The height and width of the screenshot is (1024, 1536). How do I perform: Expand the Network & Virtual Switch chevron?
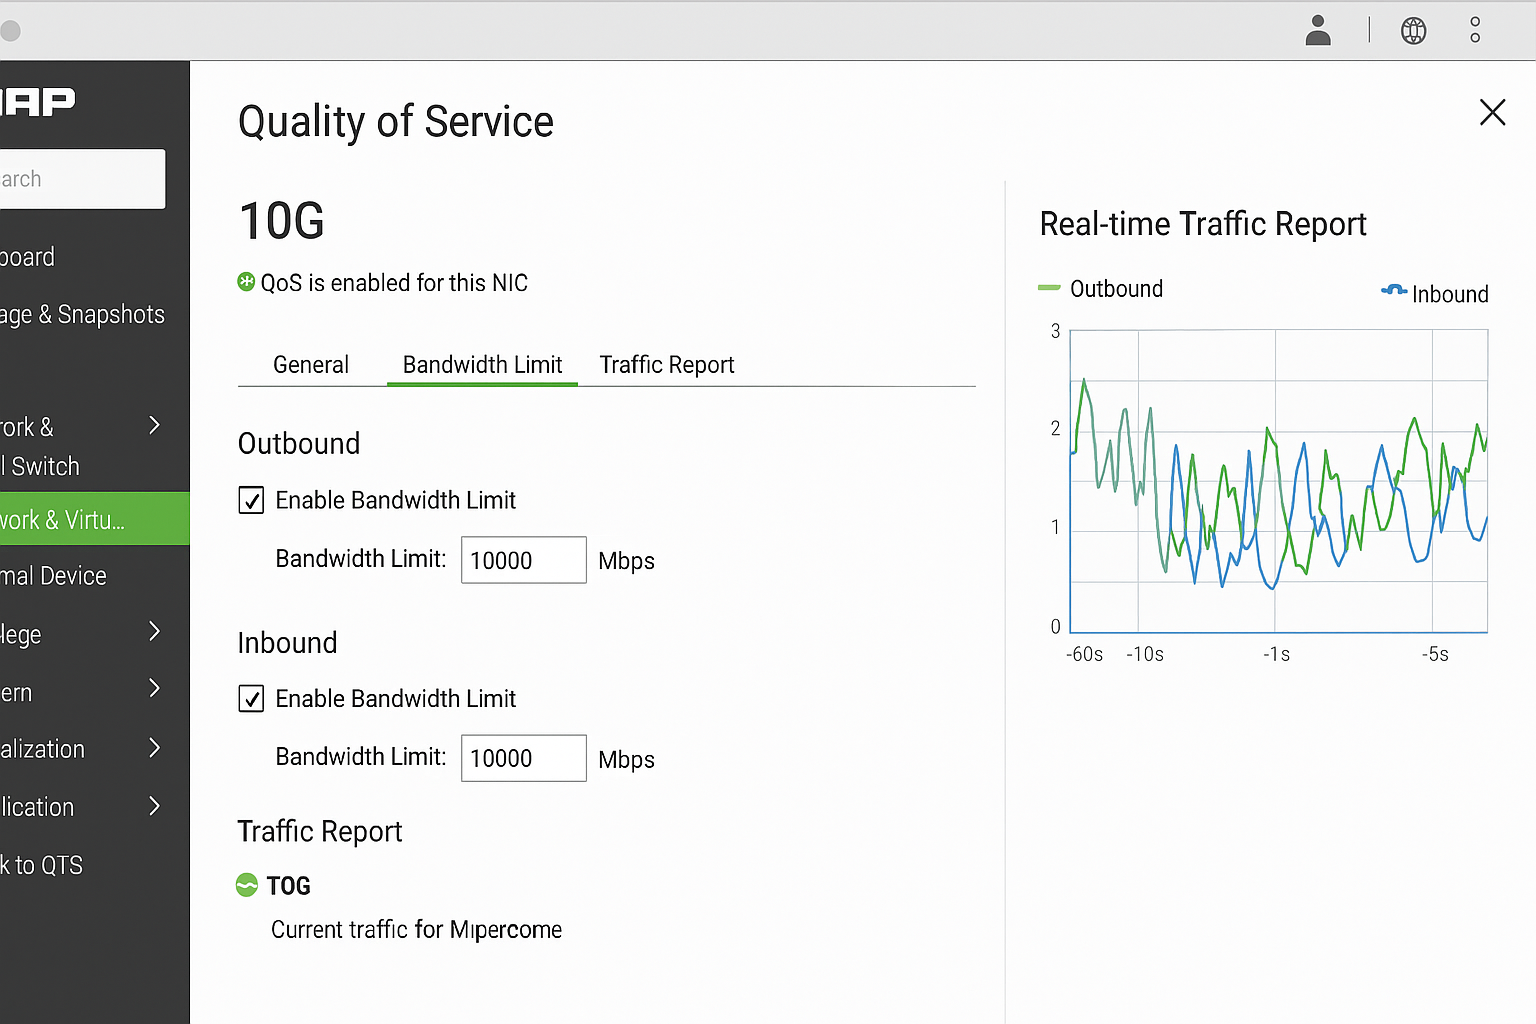(x=154, y=425)
